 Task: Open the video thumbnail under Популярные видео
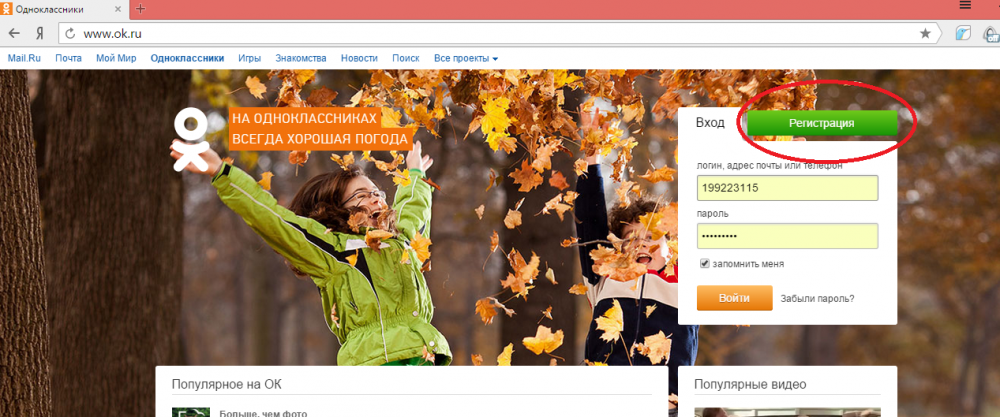tap(787, 412)
